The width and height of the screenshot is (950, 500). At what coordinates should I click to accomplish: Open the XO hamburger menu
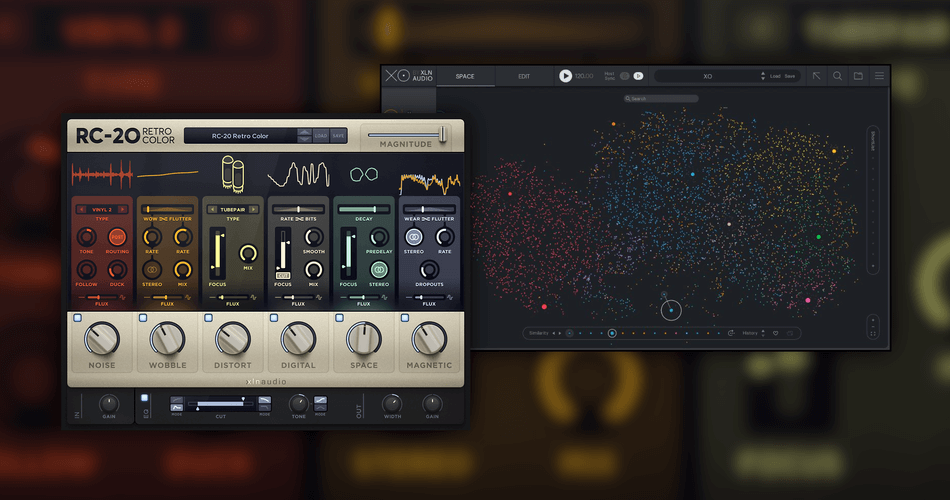[x=879, y=76]
